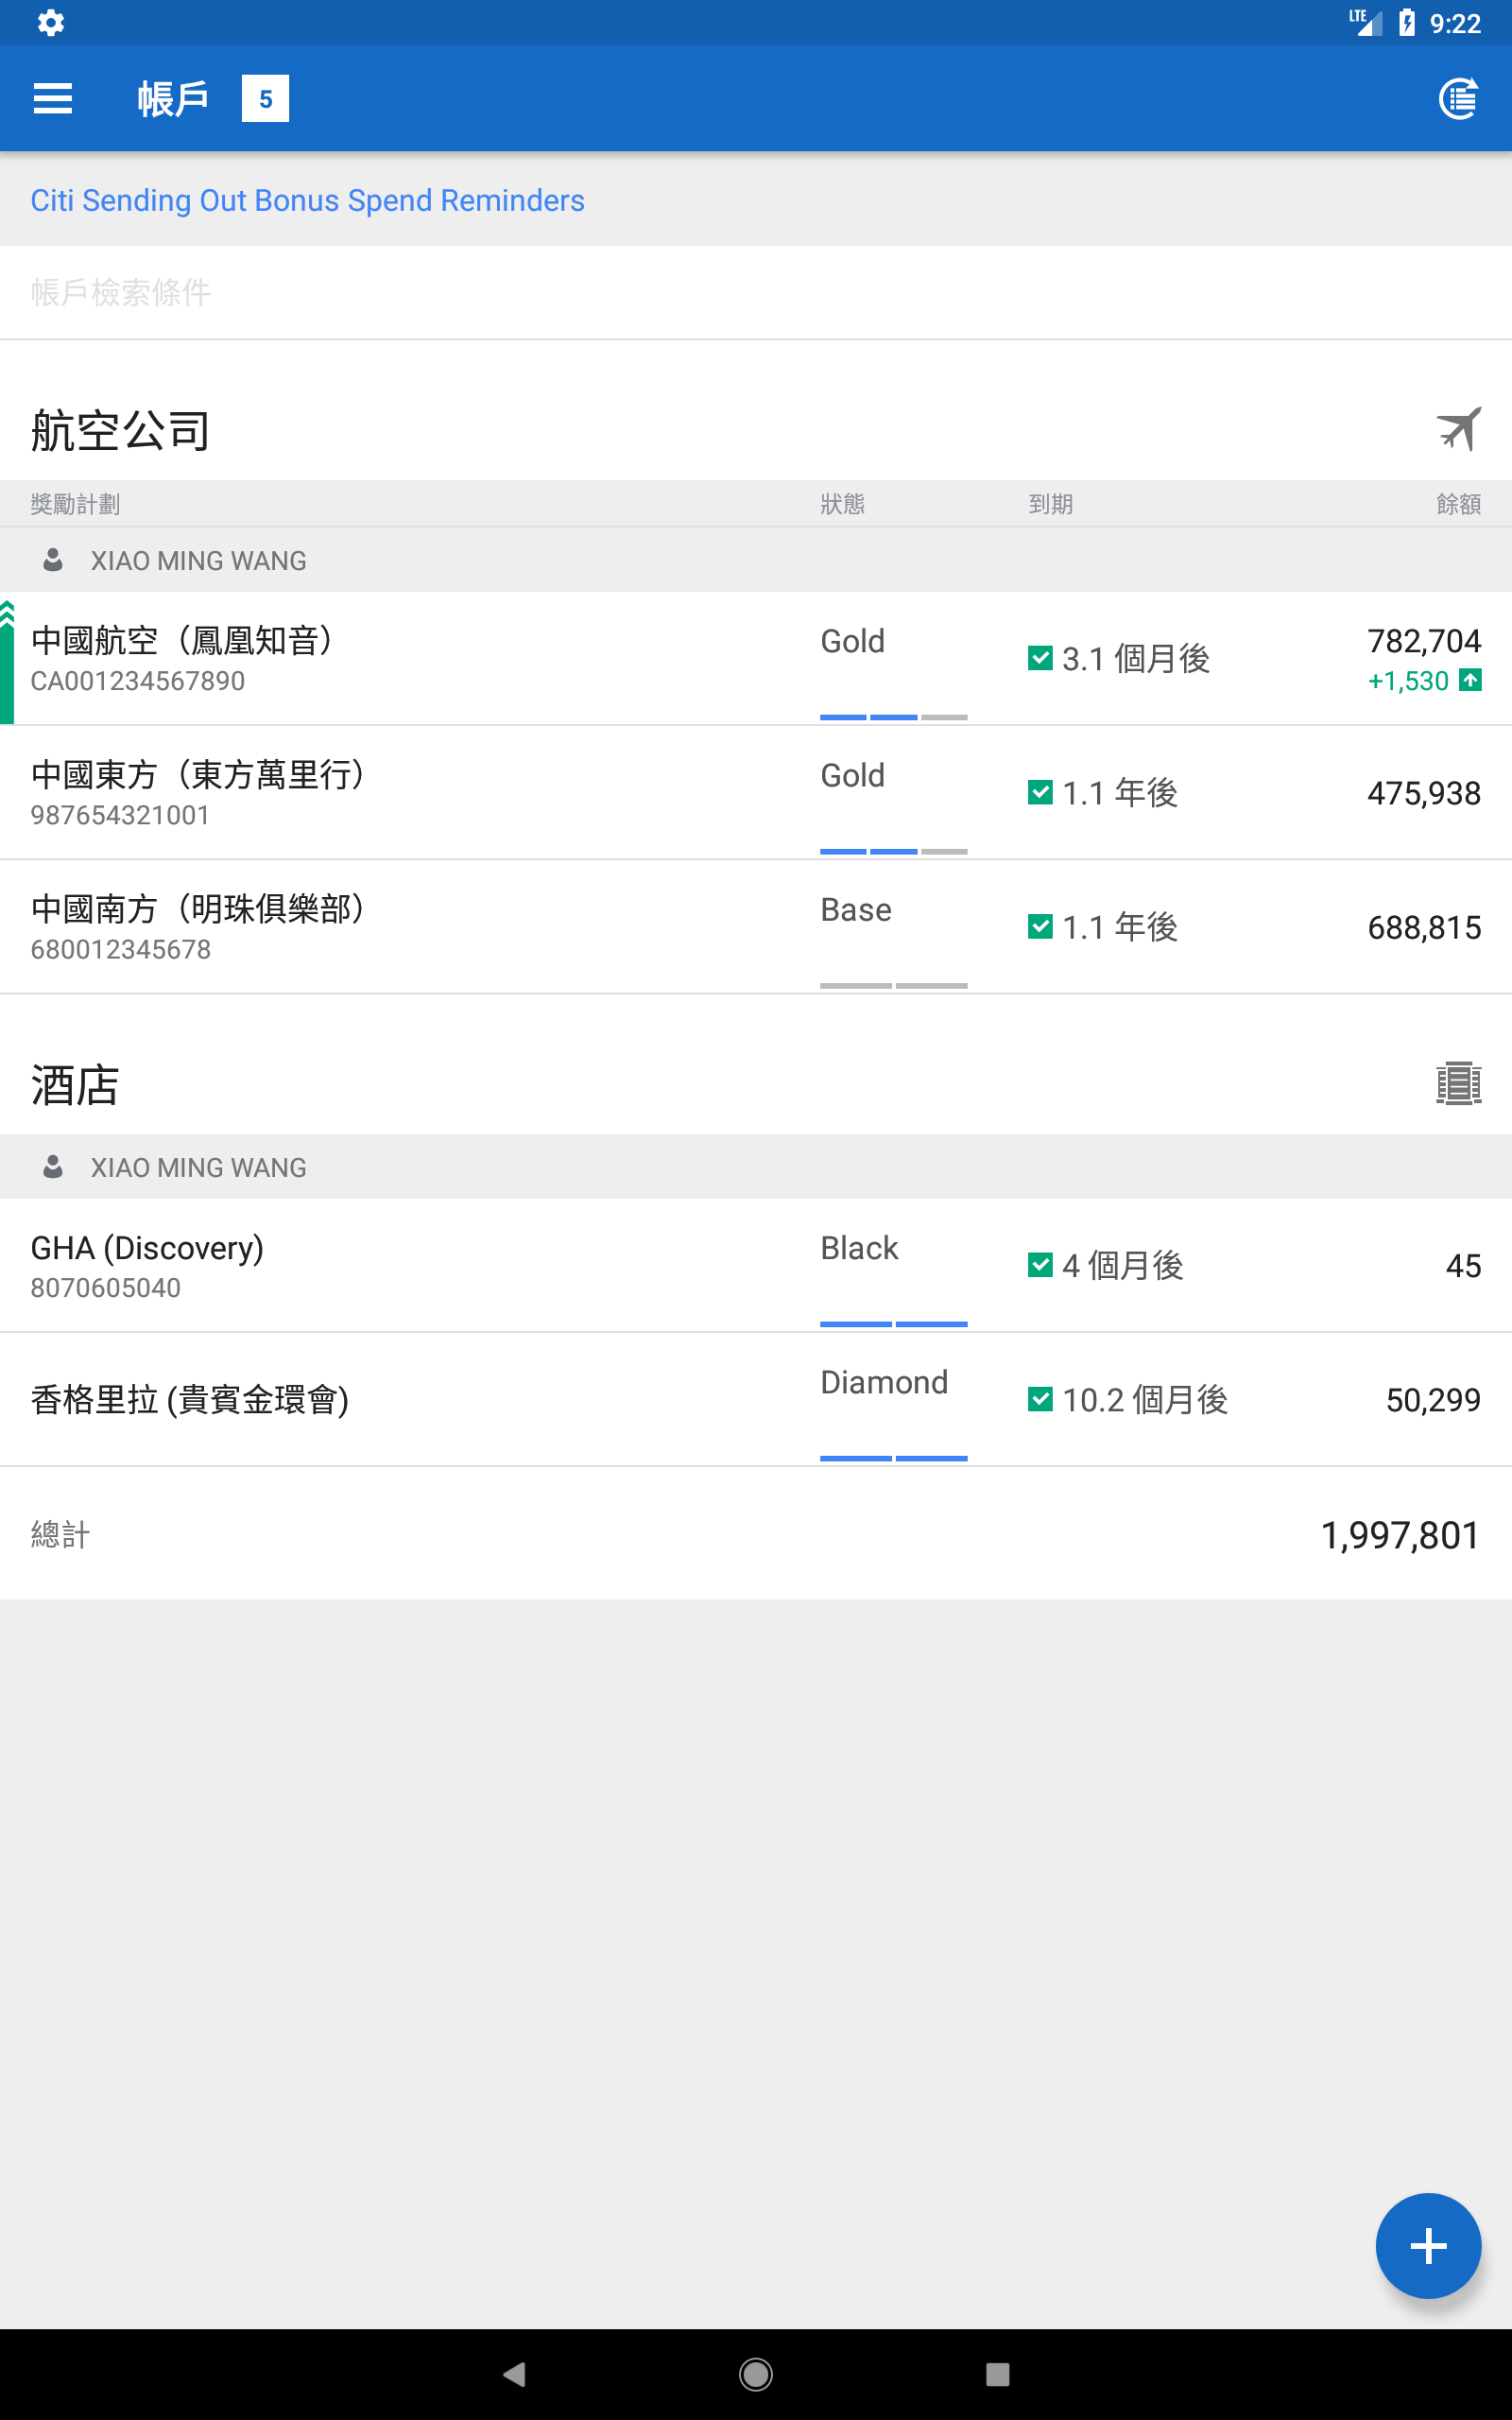This screenshot has width=1512, height=2420.
Task: Click balance 782,704
Action: coord(1424,640)
